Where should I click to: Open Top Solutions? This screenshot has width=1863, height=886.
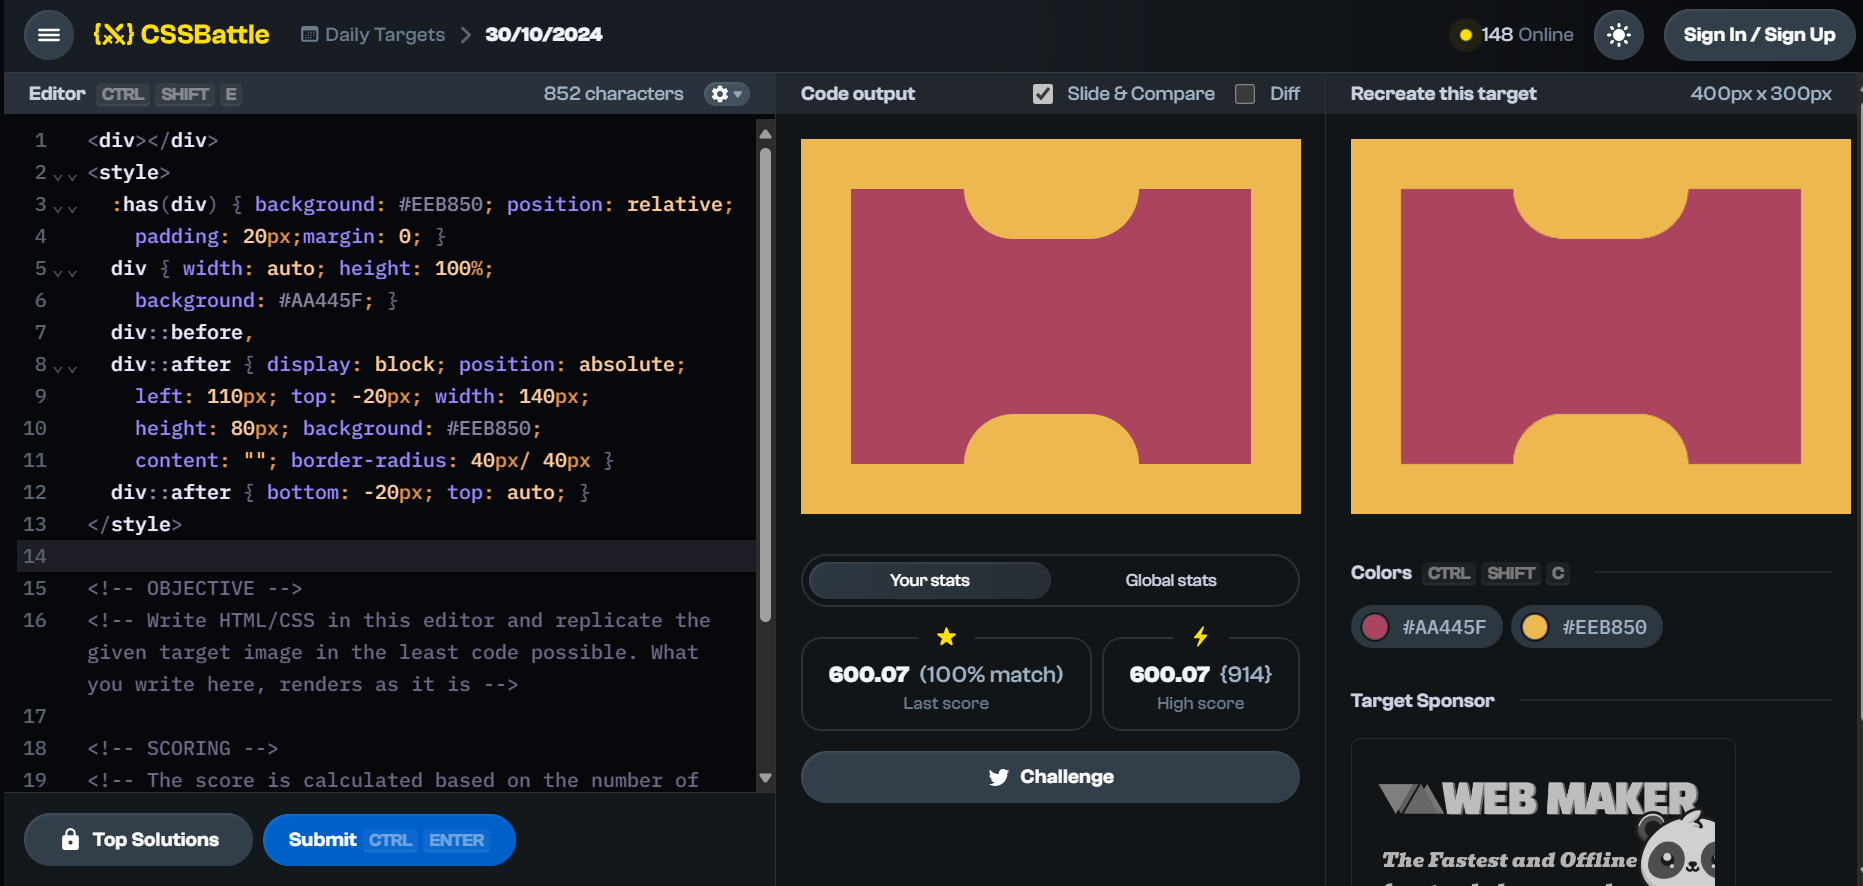(x=138, y=840)
